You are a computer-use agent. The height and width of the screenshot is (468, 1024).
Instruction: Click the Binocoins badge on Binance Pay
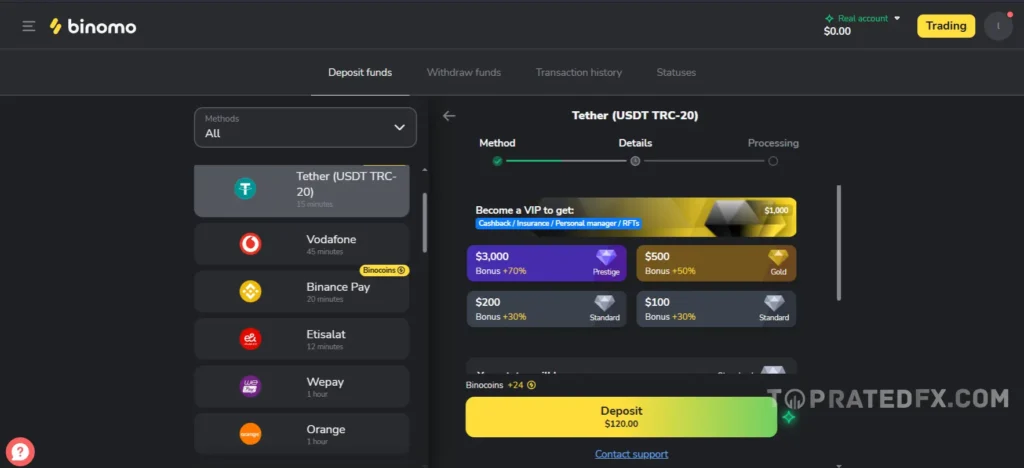pos(384,270)
